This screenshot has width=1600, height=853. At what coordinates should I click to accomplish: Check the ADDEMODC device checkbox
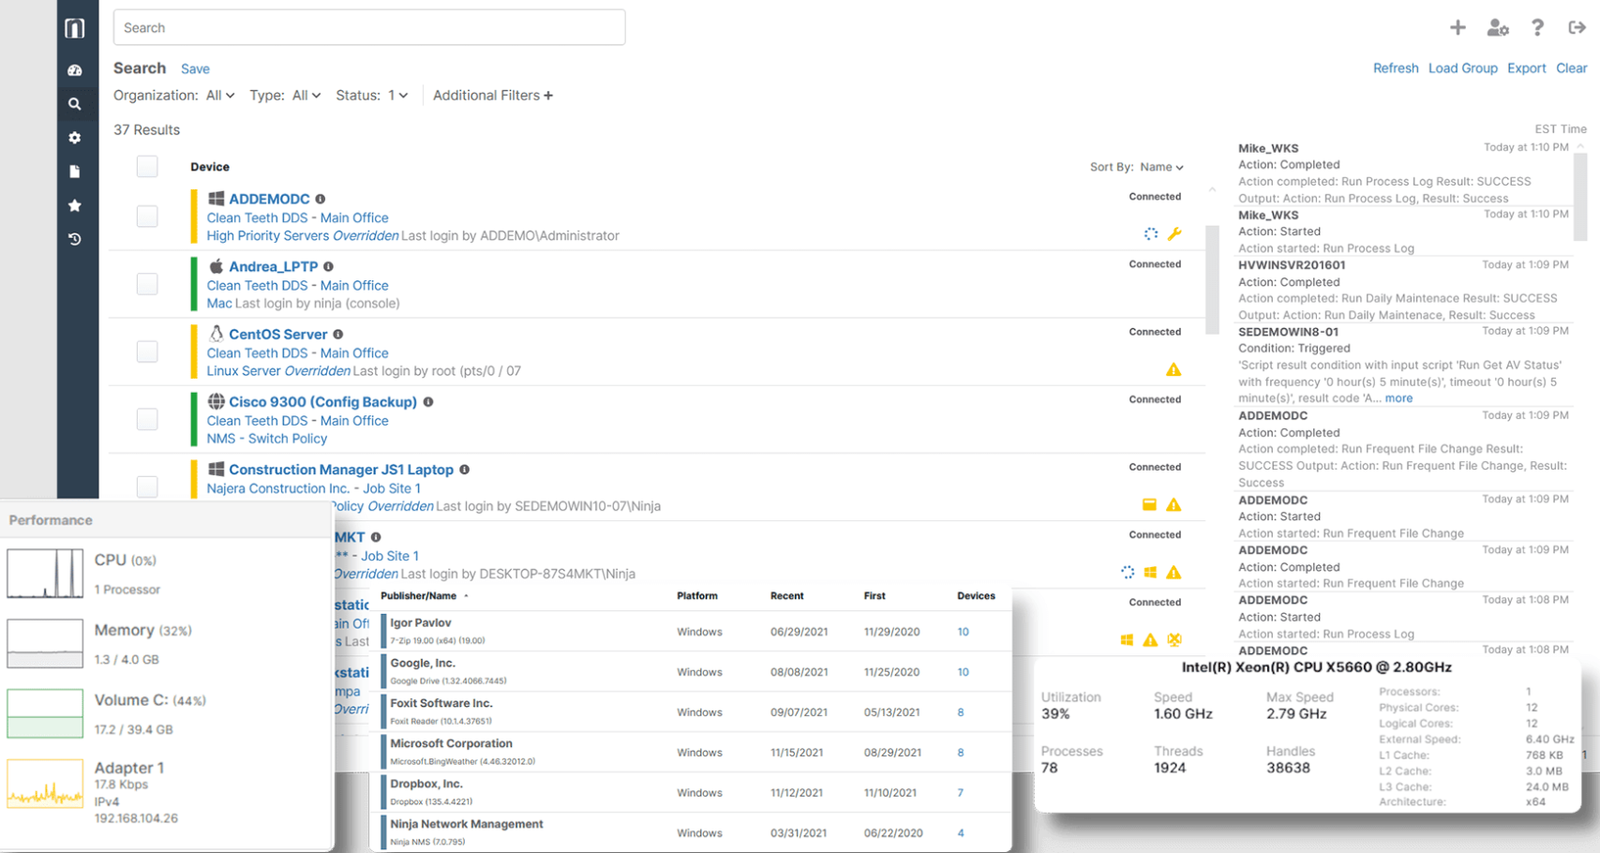pyautogui.click(x=147, y=216)
